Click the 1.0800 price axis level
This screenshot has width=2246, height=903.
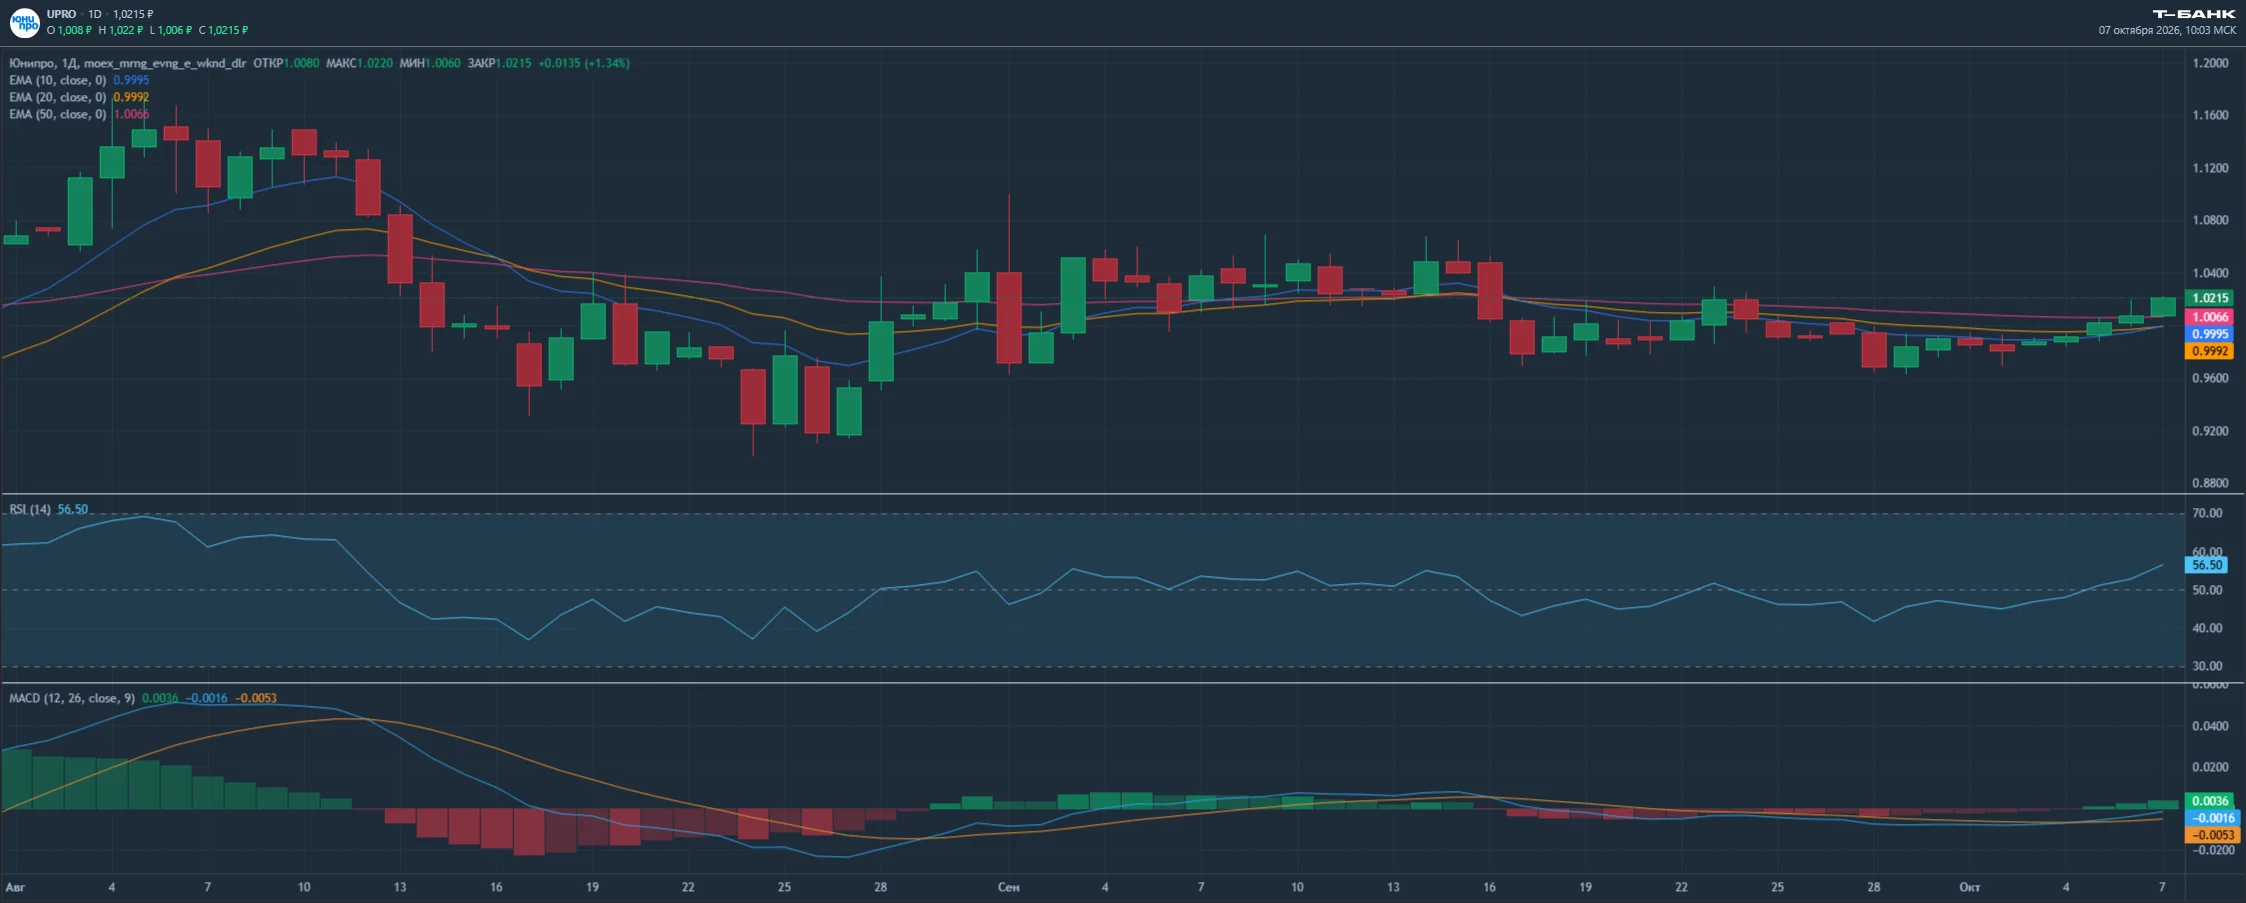2210,220
